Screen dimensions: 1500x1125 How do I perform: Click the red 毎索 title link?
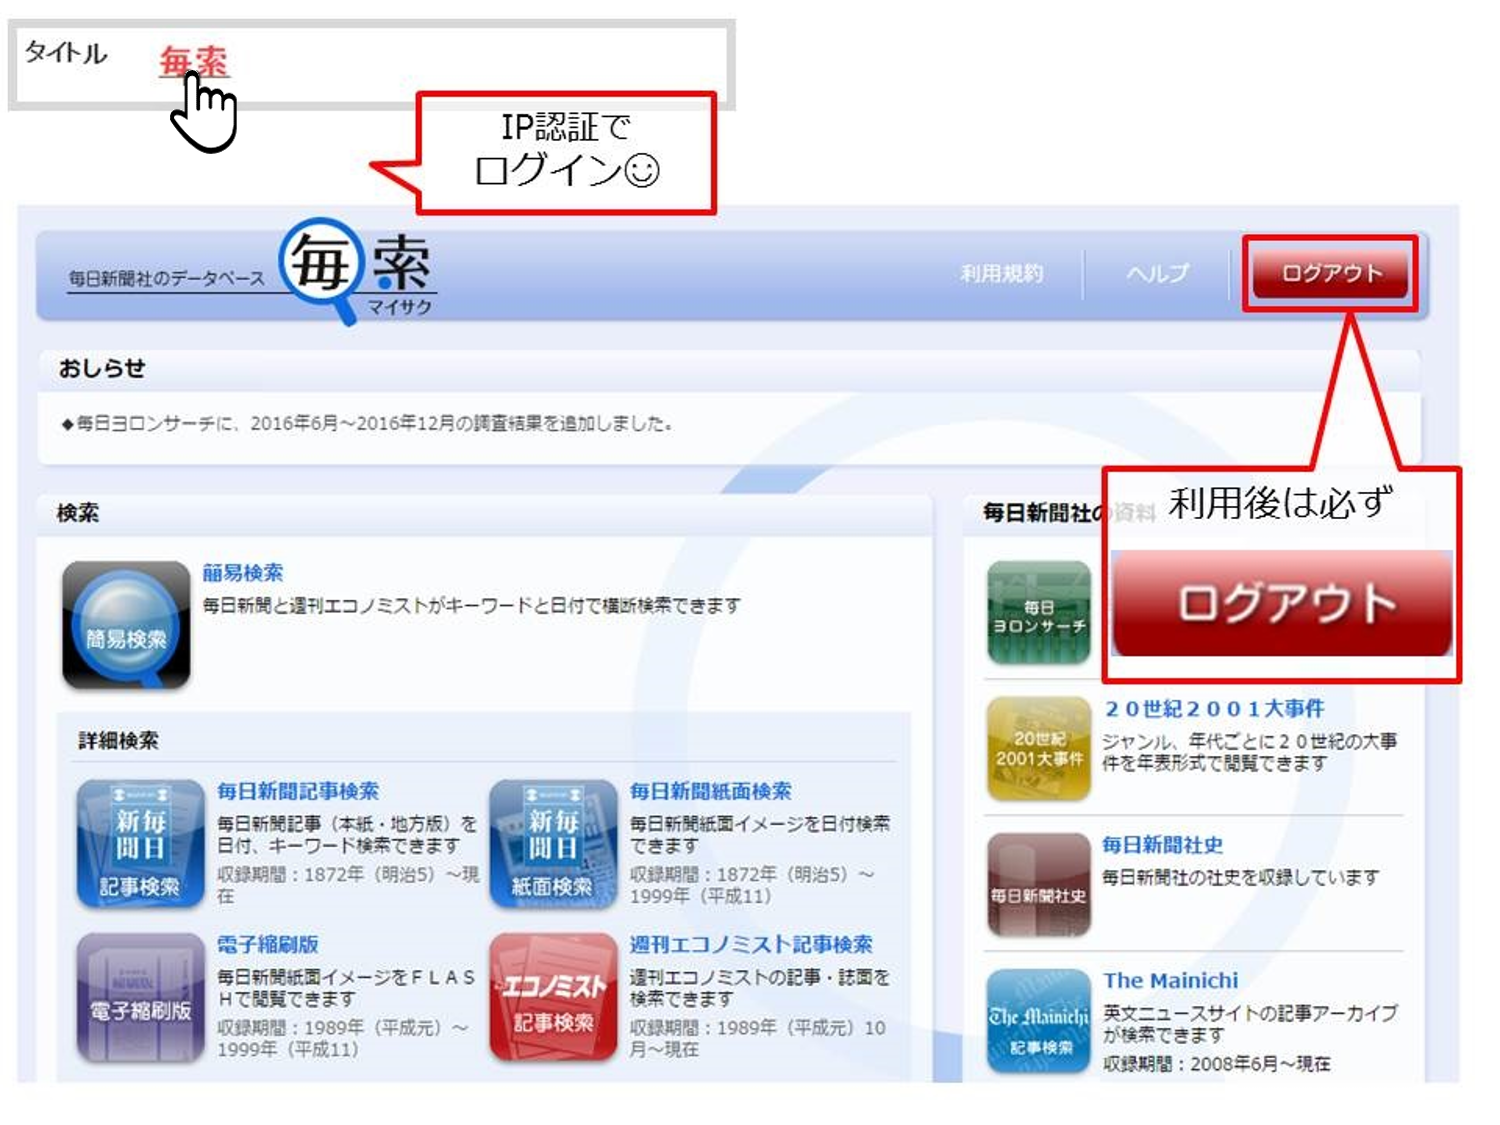point(194,61)
